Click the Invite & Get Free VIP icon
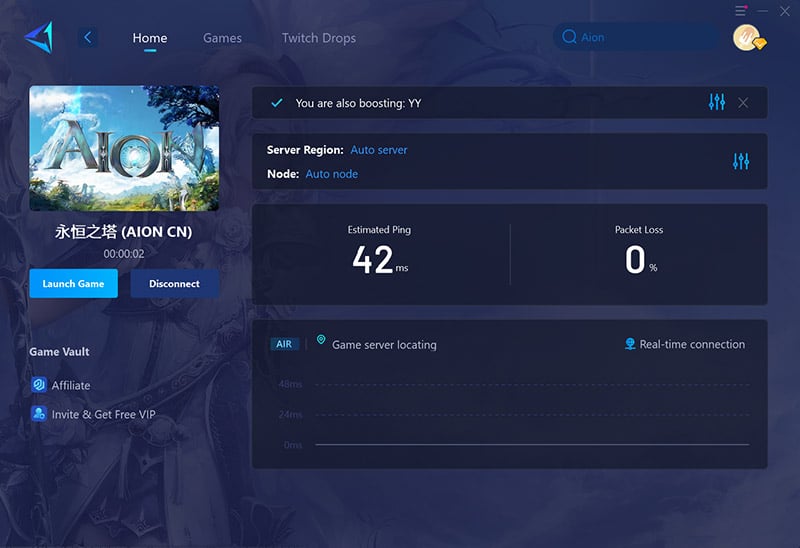This screenshot has height=548, width=800. [39, 414]
